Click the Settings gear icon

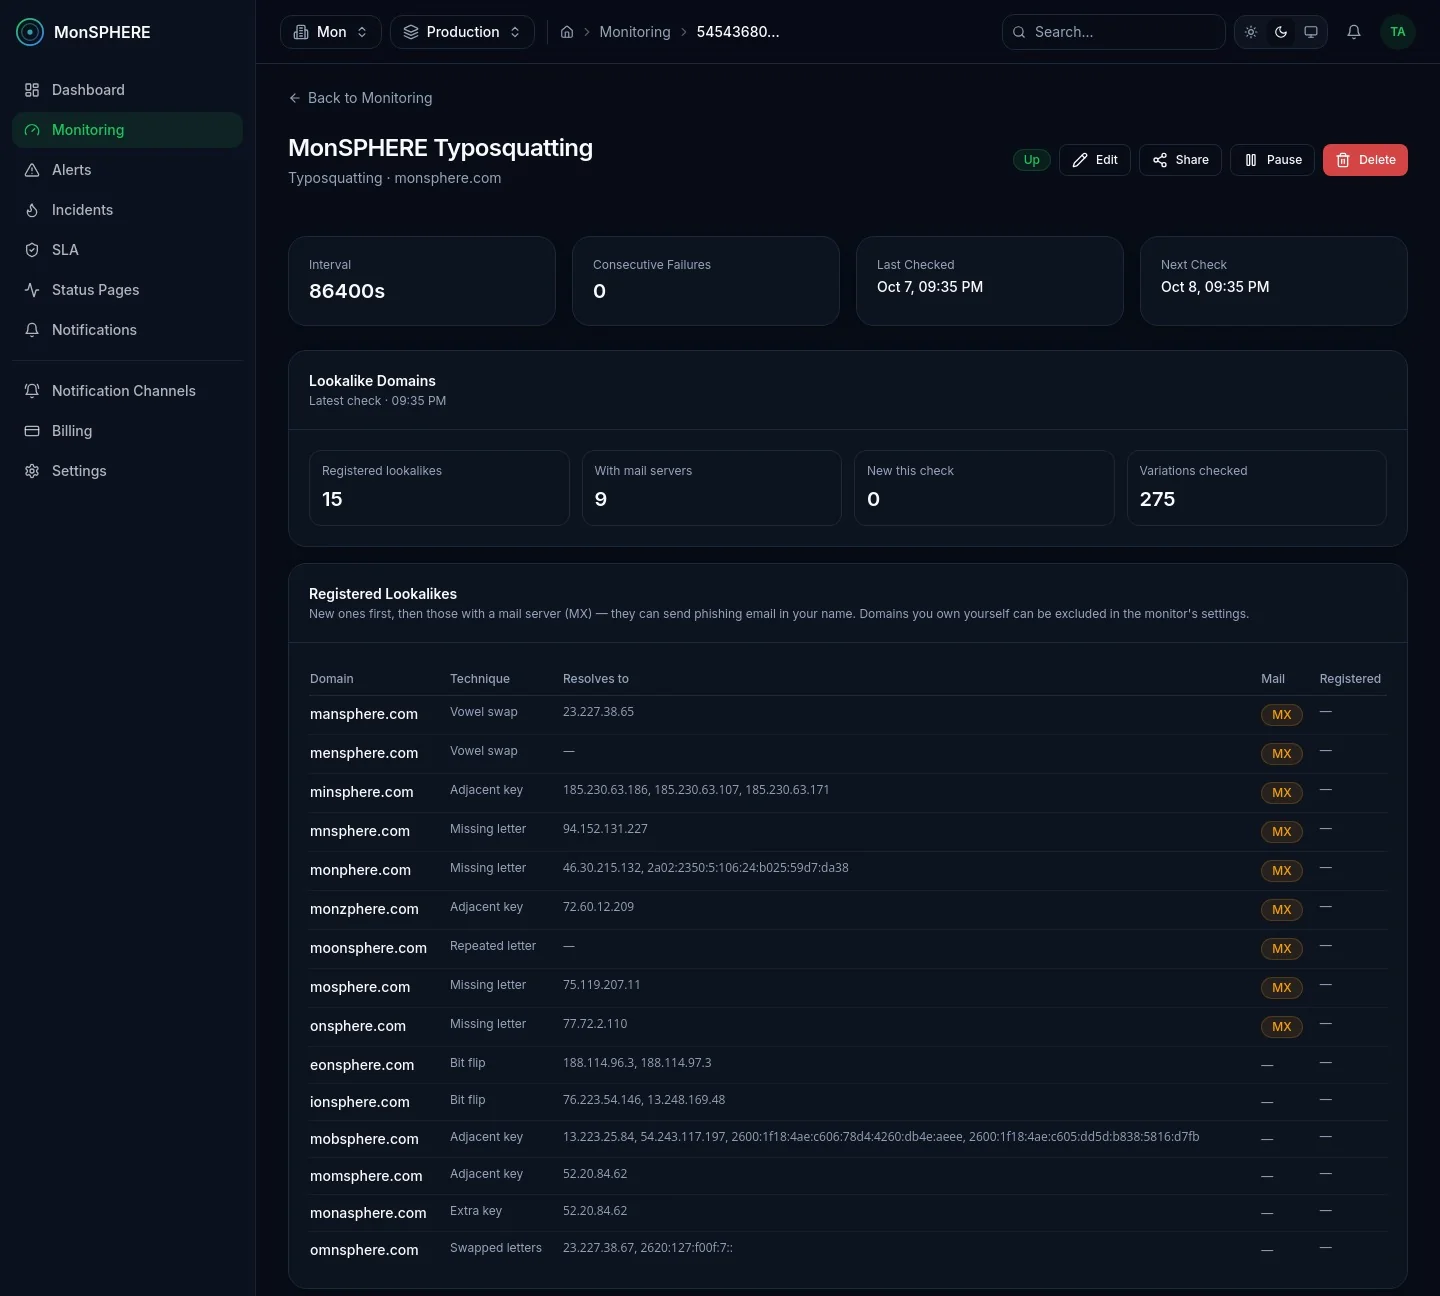click(x=32, y=471)
